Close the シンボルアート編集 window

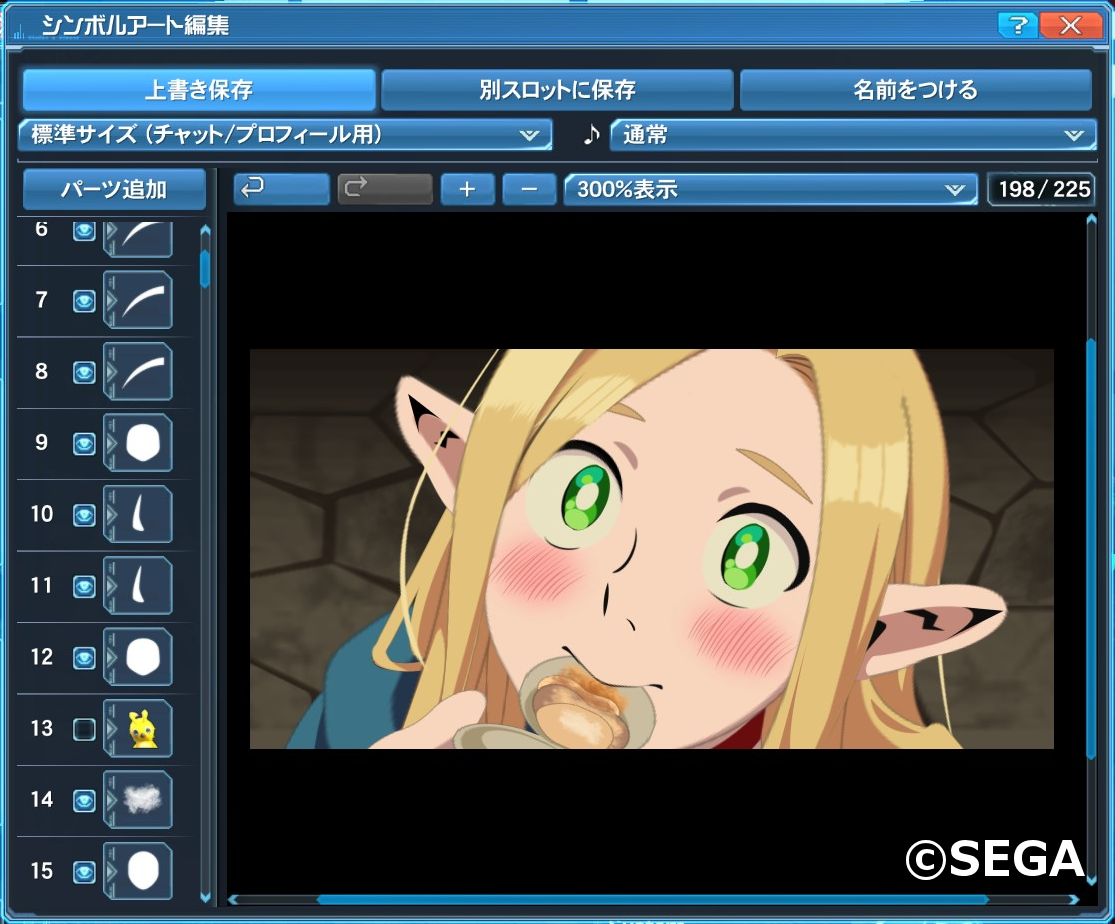click(x=1070, y=26)
